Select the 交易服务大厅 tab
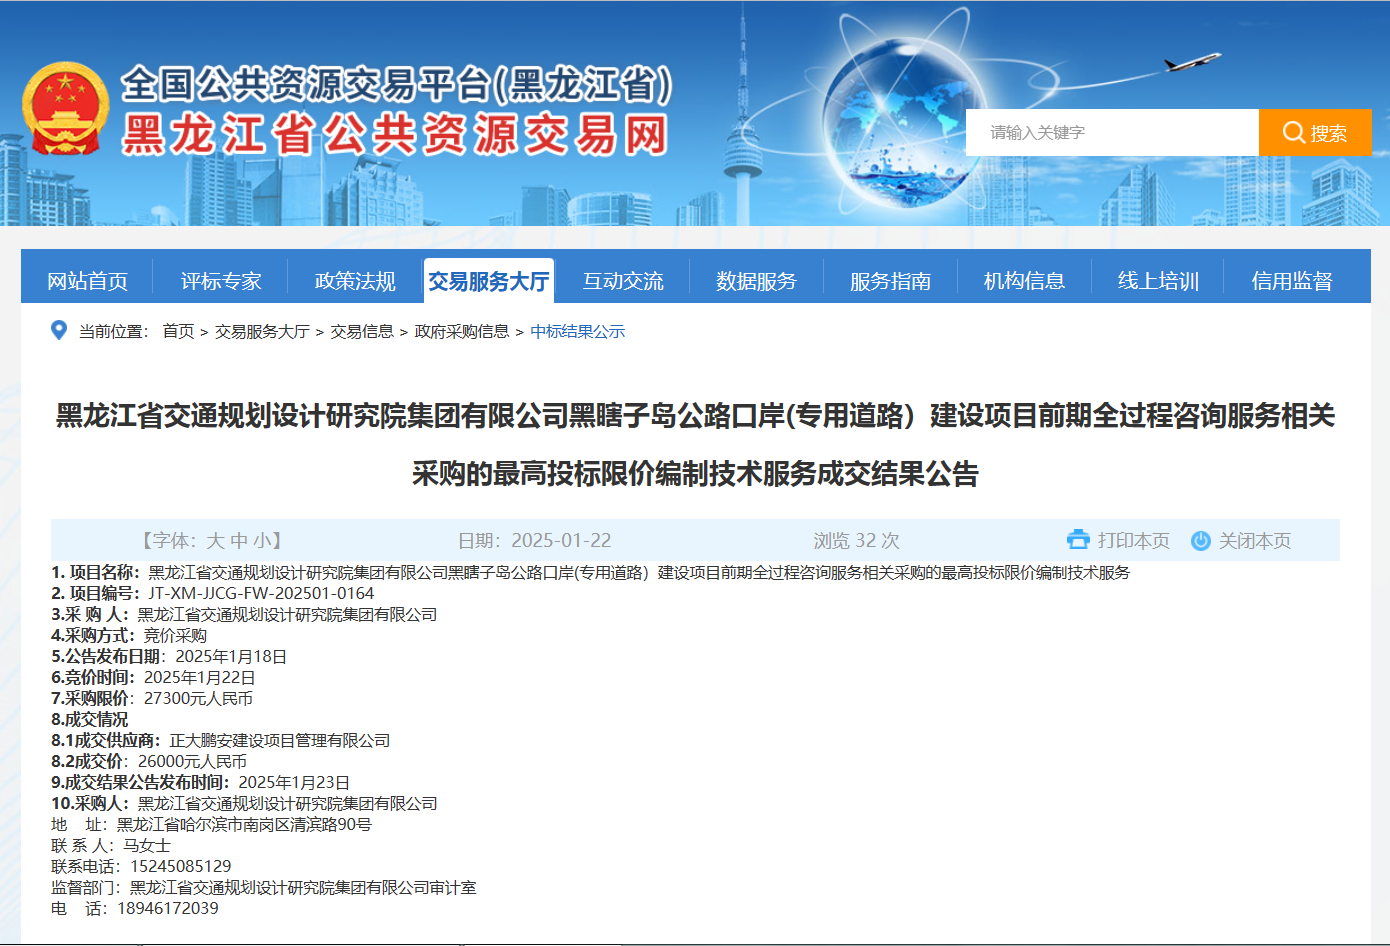The image size is (1390, 946). tap(489, 281)
